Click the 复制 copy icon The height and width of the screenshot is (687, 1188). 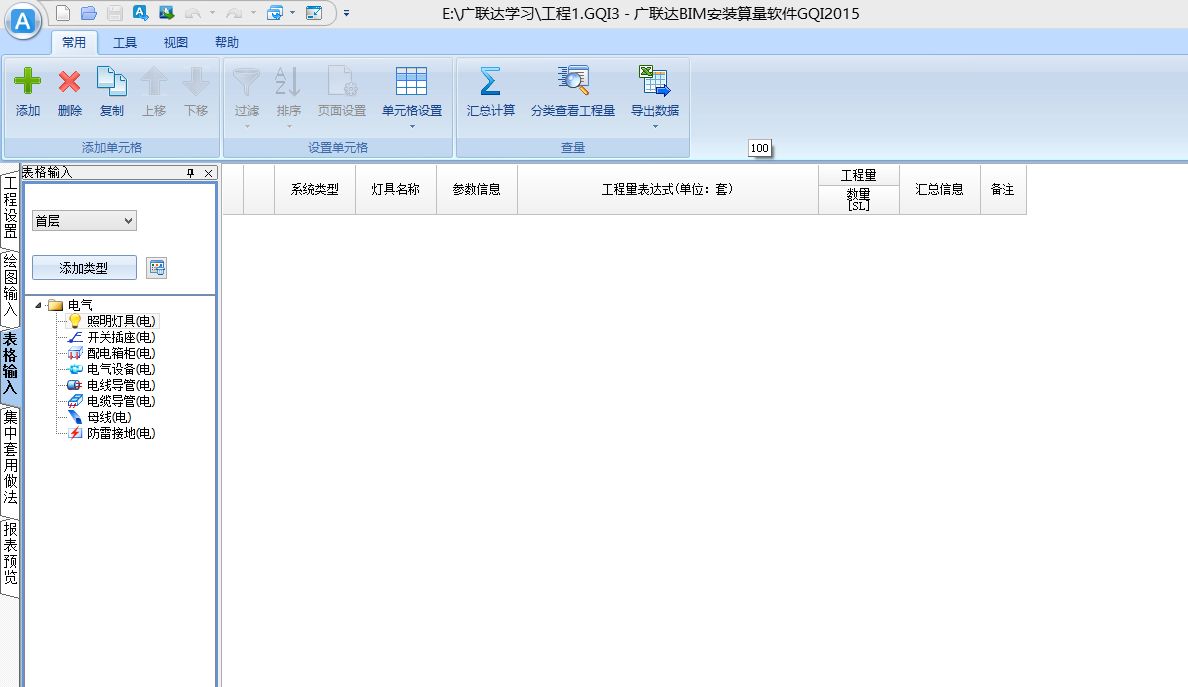click(111, 81)
